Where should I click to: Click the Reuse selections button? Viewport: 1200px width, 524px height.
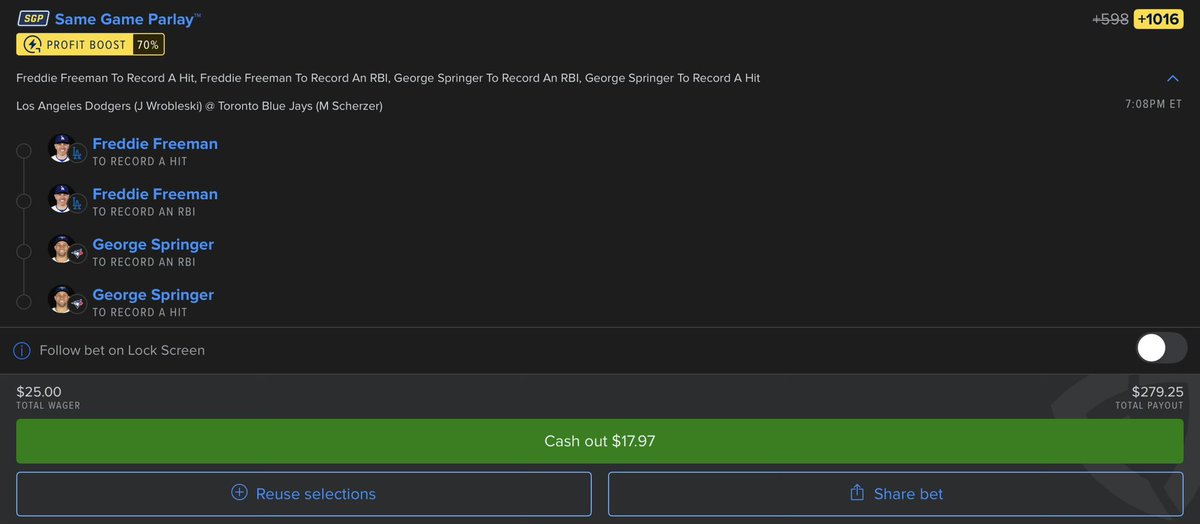304,494
